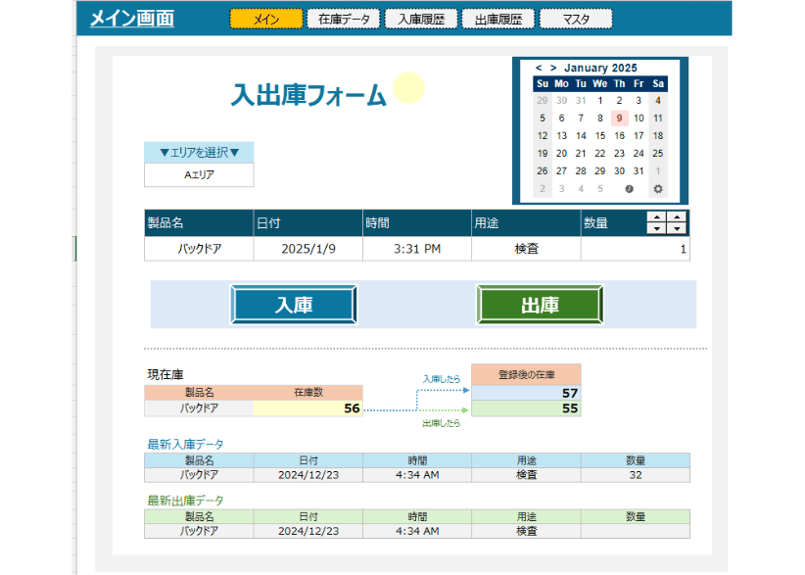Viewport: 805px width, 575px height.
Task: Pick January 15 in the calendar
Action: 600,136
